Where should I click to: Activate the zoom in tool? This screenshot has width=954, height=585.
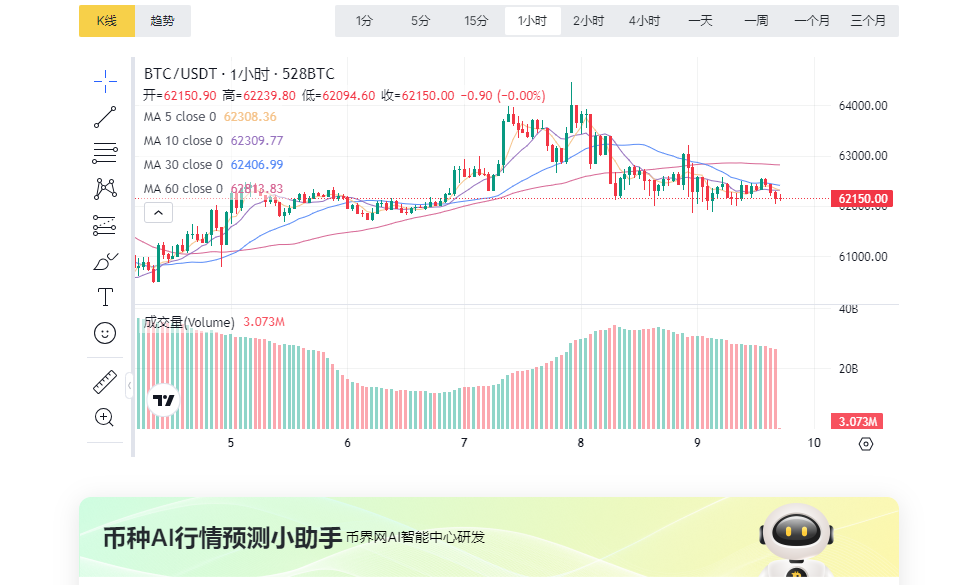[105, 417]
